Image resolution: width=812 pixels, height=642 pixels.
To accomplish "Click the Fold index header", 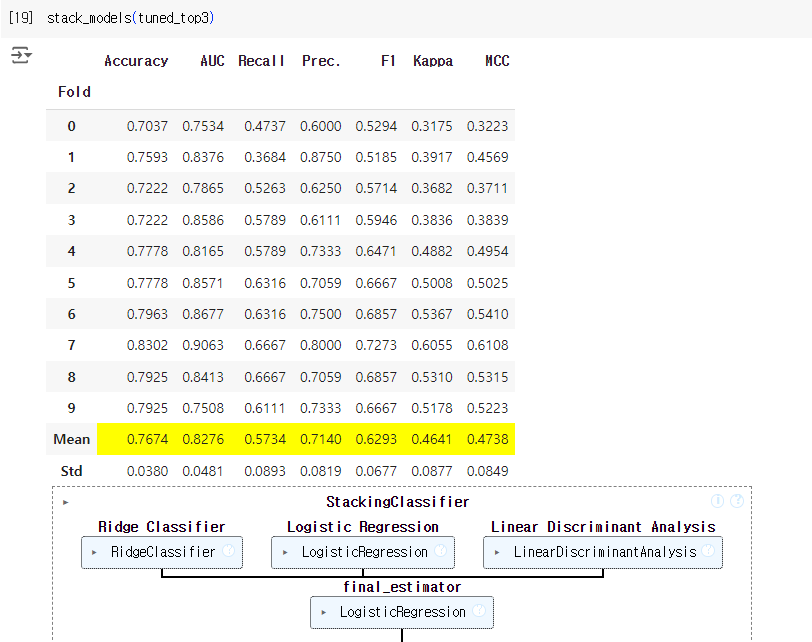I will coord(74,92).
